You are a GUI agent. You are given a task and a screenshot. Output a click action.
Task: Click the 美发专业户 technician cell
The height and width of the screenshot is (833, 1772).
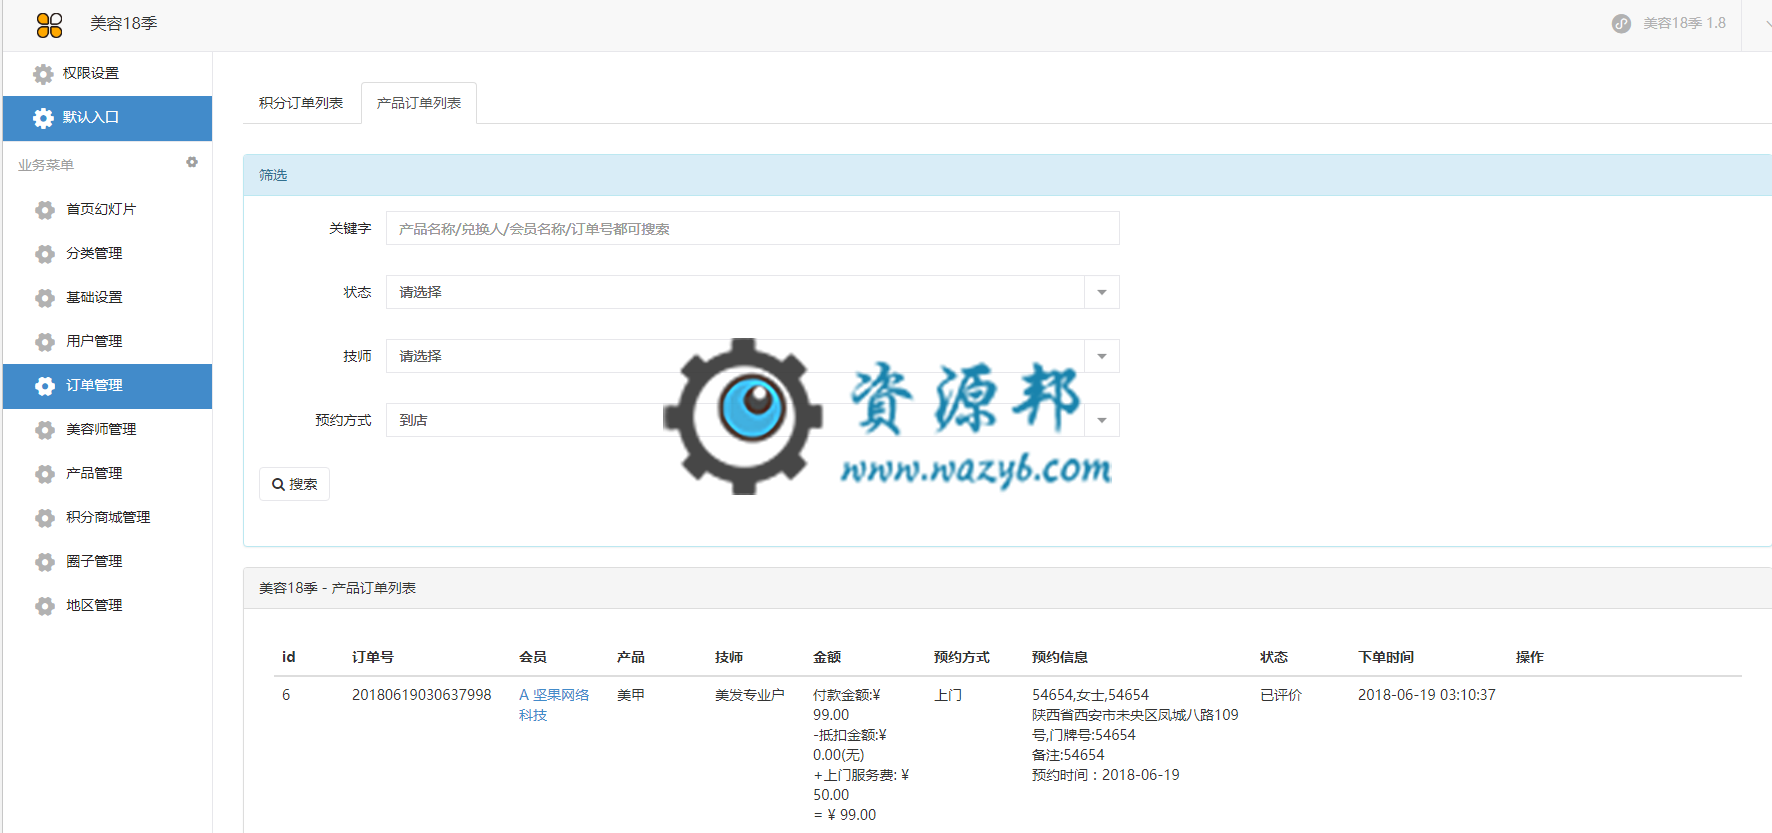750,695
